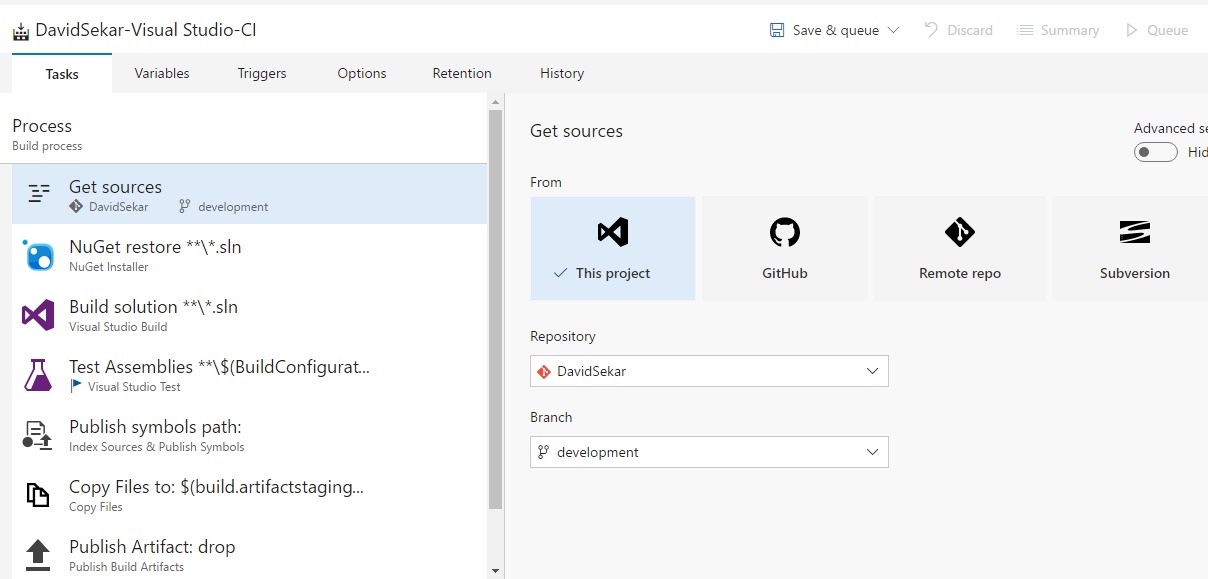Click the task list scrollbar thumb

[495, 310]
